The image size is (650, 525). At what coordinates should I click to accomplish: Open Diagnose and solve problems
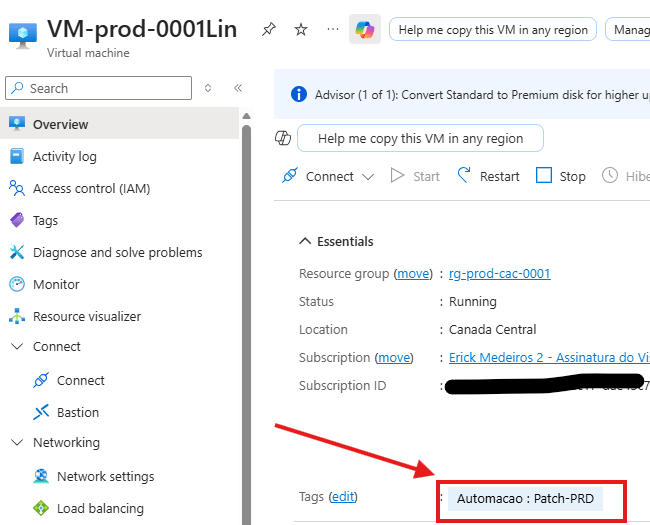117,253
